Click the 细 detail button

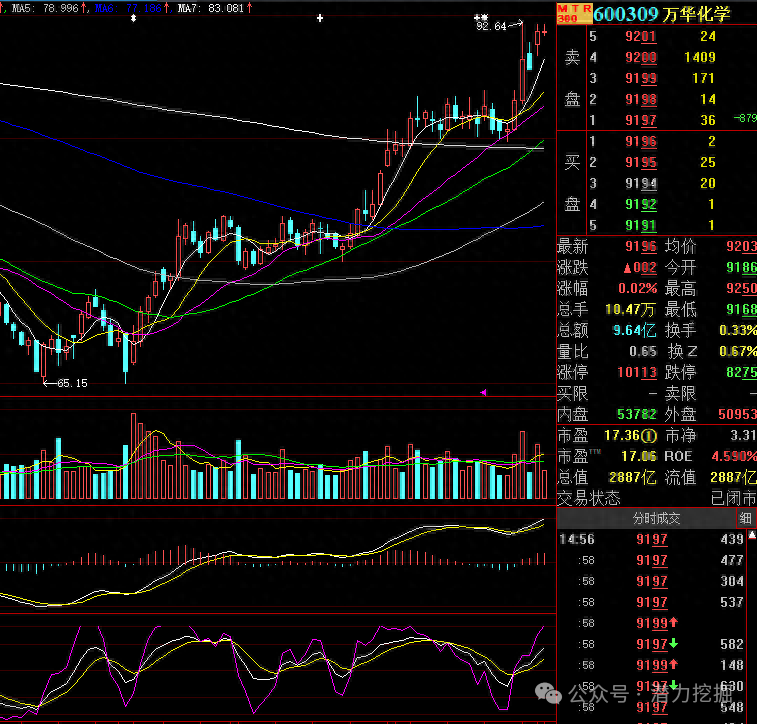click(745, 518)
